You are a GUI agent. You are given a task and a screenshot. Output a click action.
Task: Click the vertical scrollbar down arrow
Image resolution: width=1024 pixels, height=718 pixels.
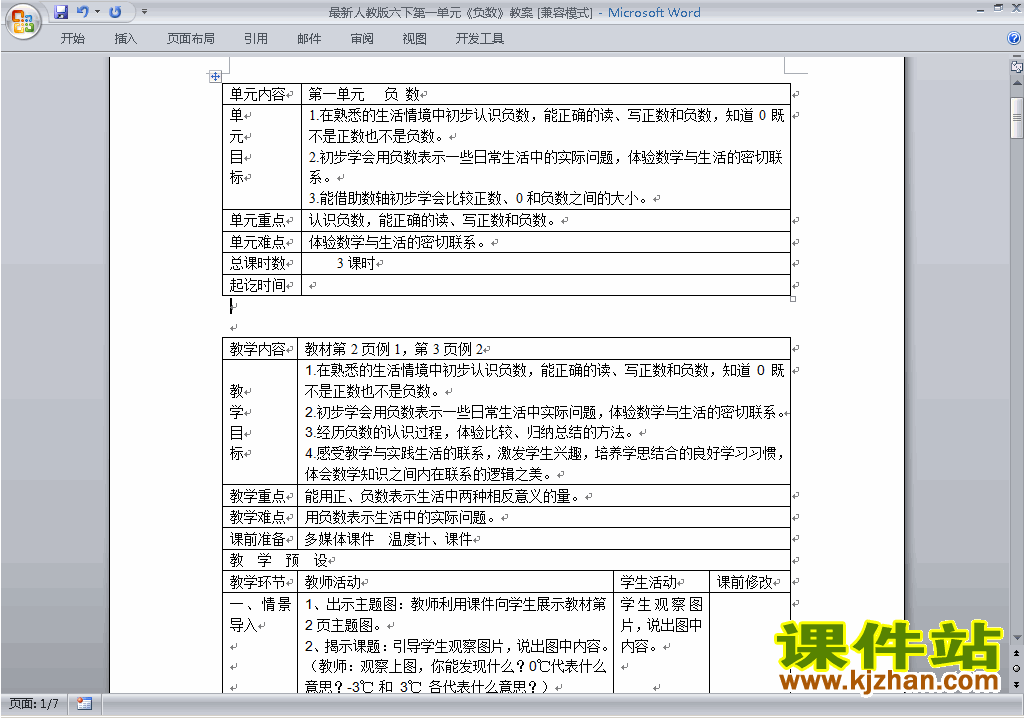click(x=1017, y=638)
